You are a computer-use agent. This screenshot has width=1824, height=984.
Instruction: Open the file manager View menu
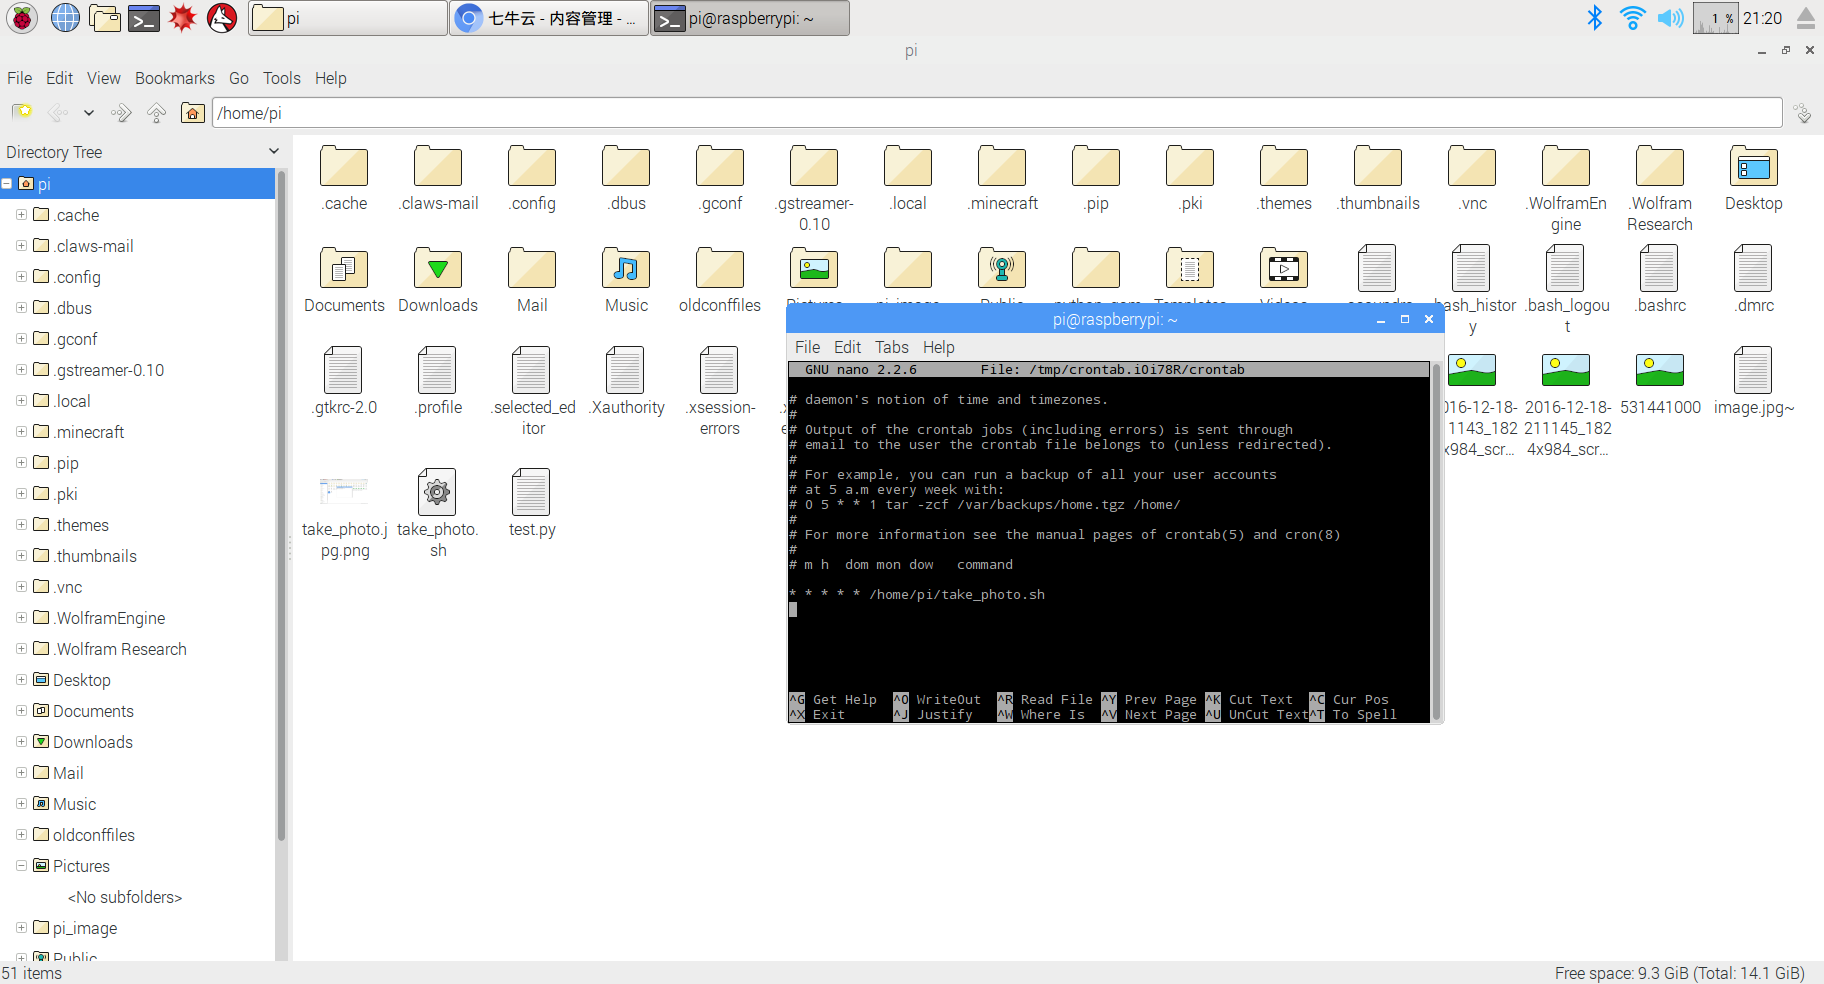[x=103, y=78]
